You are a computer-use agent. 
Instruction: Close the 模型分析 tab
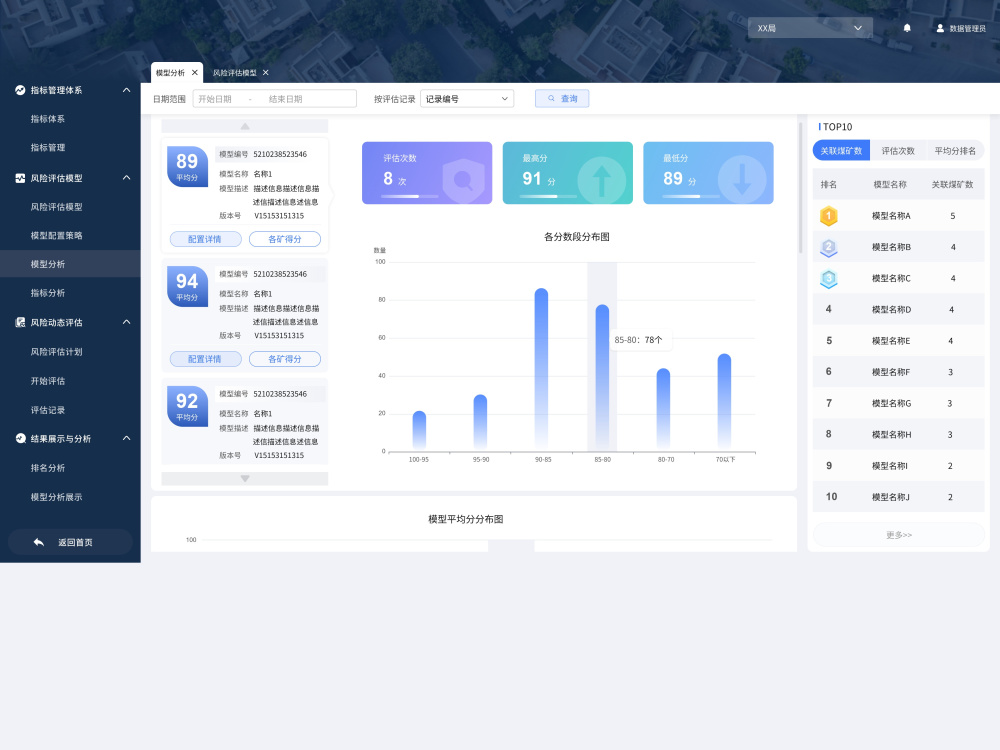click(195, 73)
